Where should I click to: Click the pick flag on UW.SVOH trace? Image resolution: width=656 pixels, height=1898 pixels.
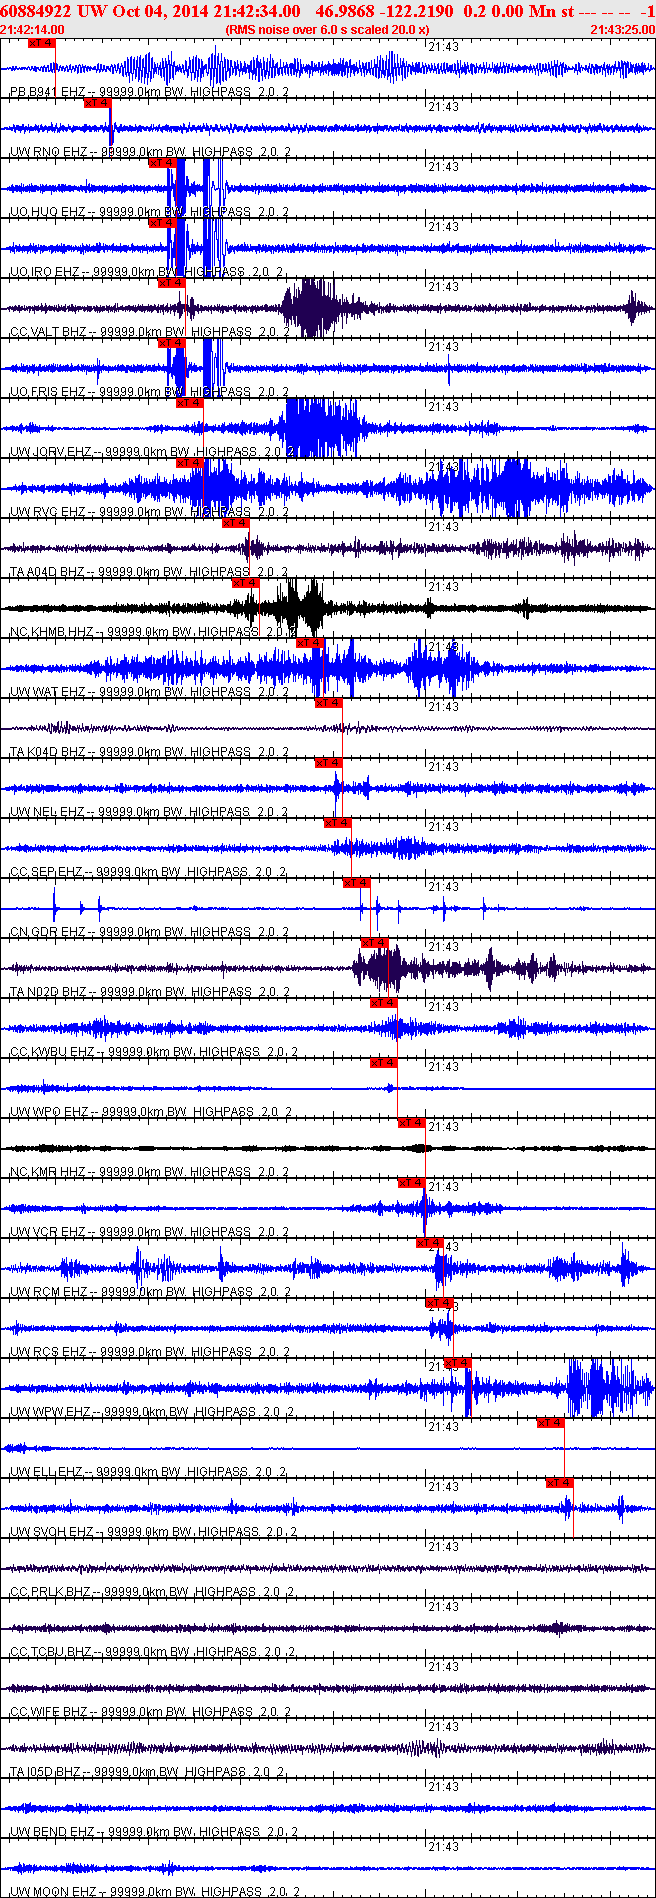(560, 1483)
